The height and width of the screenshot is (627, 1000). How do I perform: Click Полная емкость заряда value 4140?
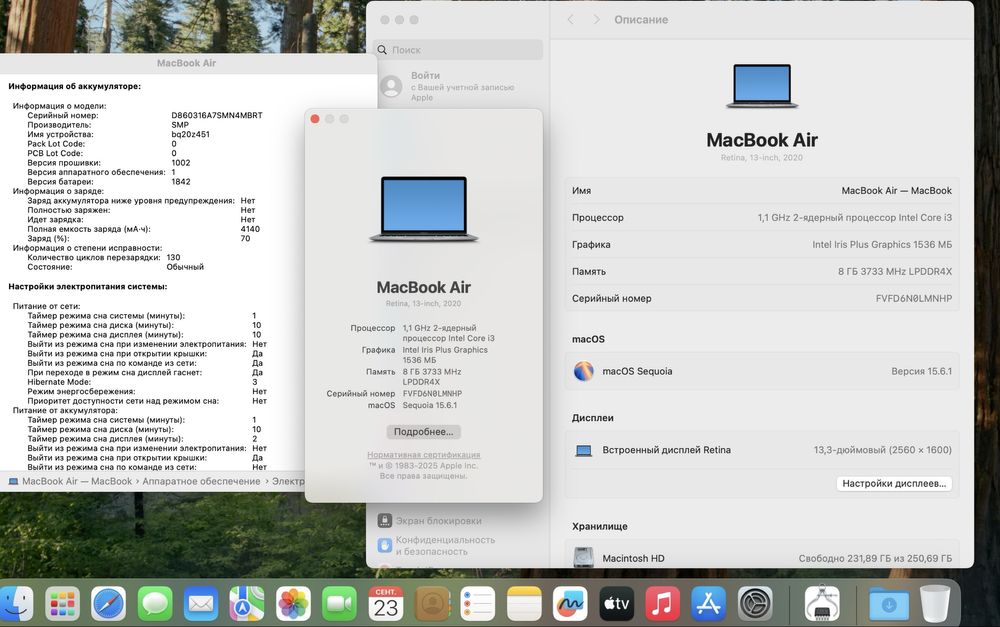[x=250, y=229]
